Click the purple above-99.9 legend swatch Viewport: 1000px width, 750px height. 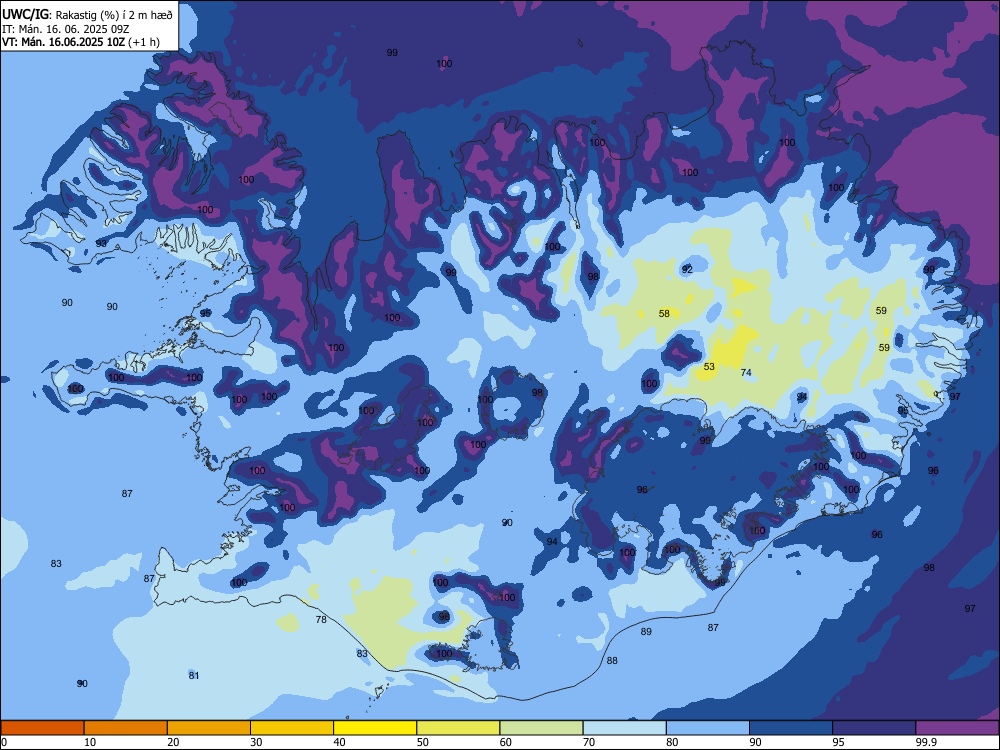point(957,728)
